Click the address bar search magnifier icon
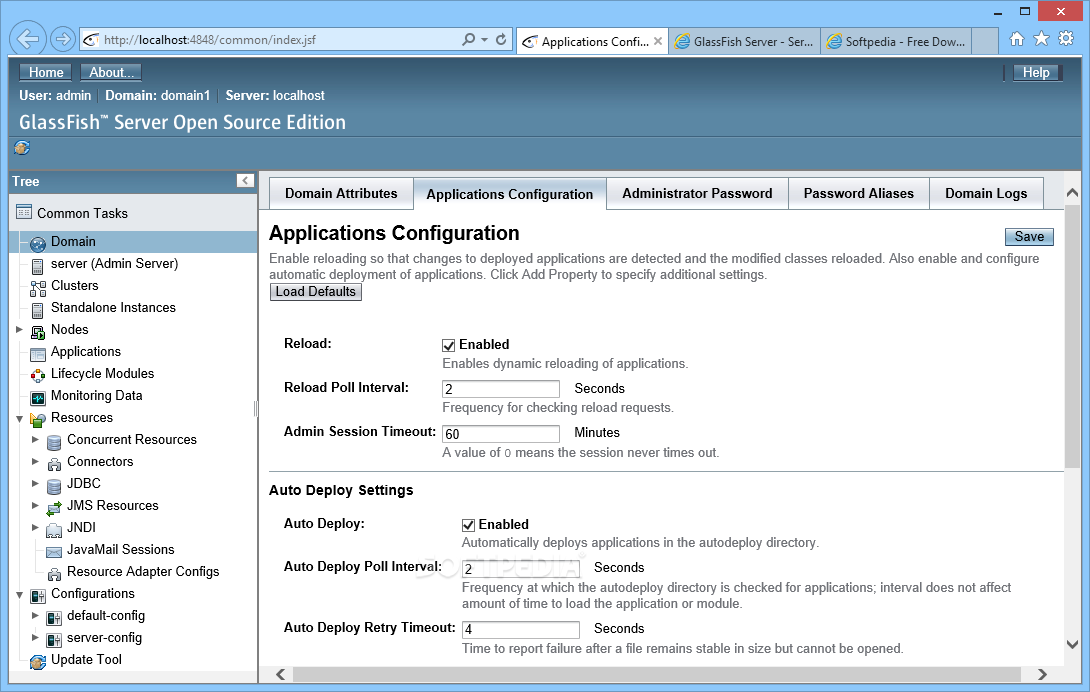The height and width of the screenshot is (692, 1090). [469, 40]
